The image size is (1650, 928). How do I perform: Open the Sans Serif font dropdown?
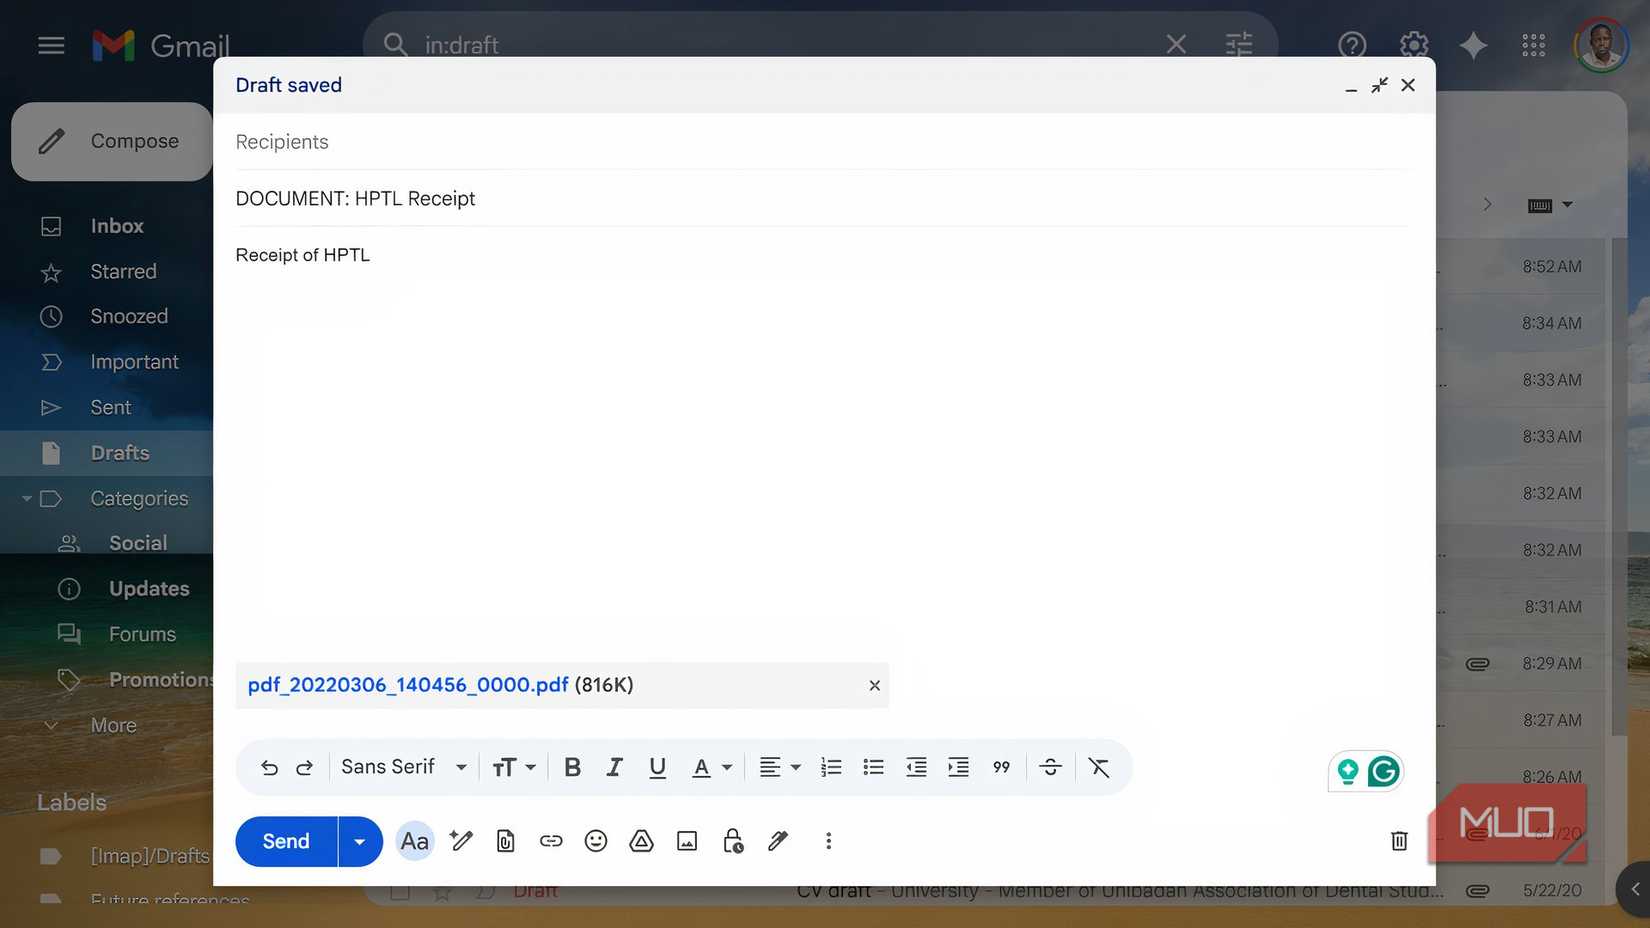[402, 767]
